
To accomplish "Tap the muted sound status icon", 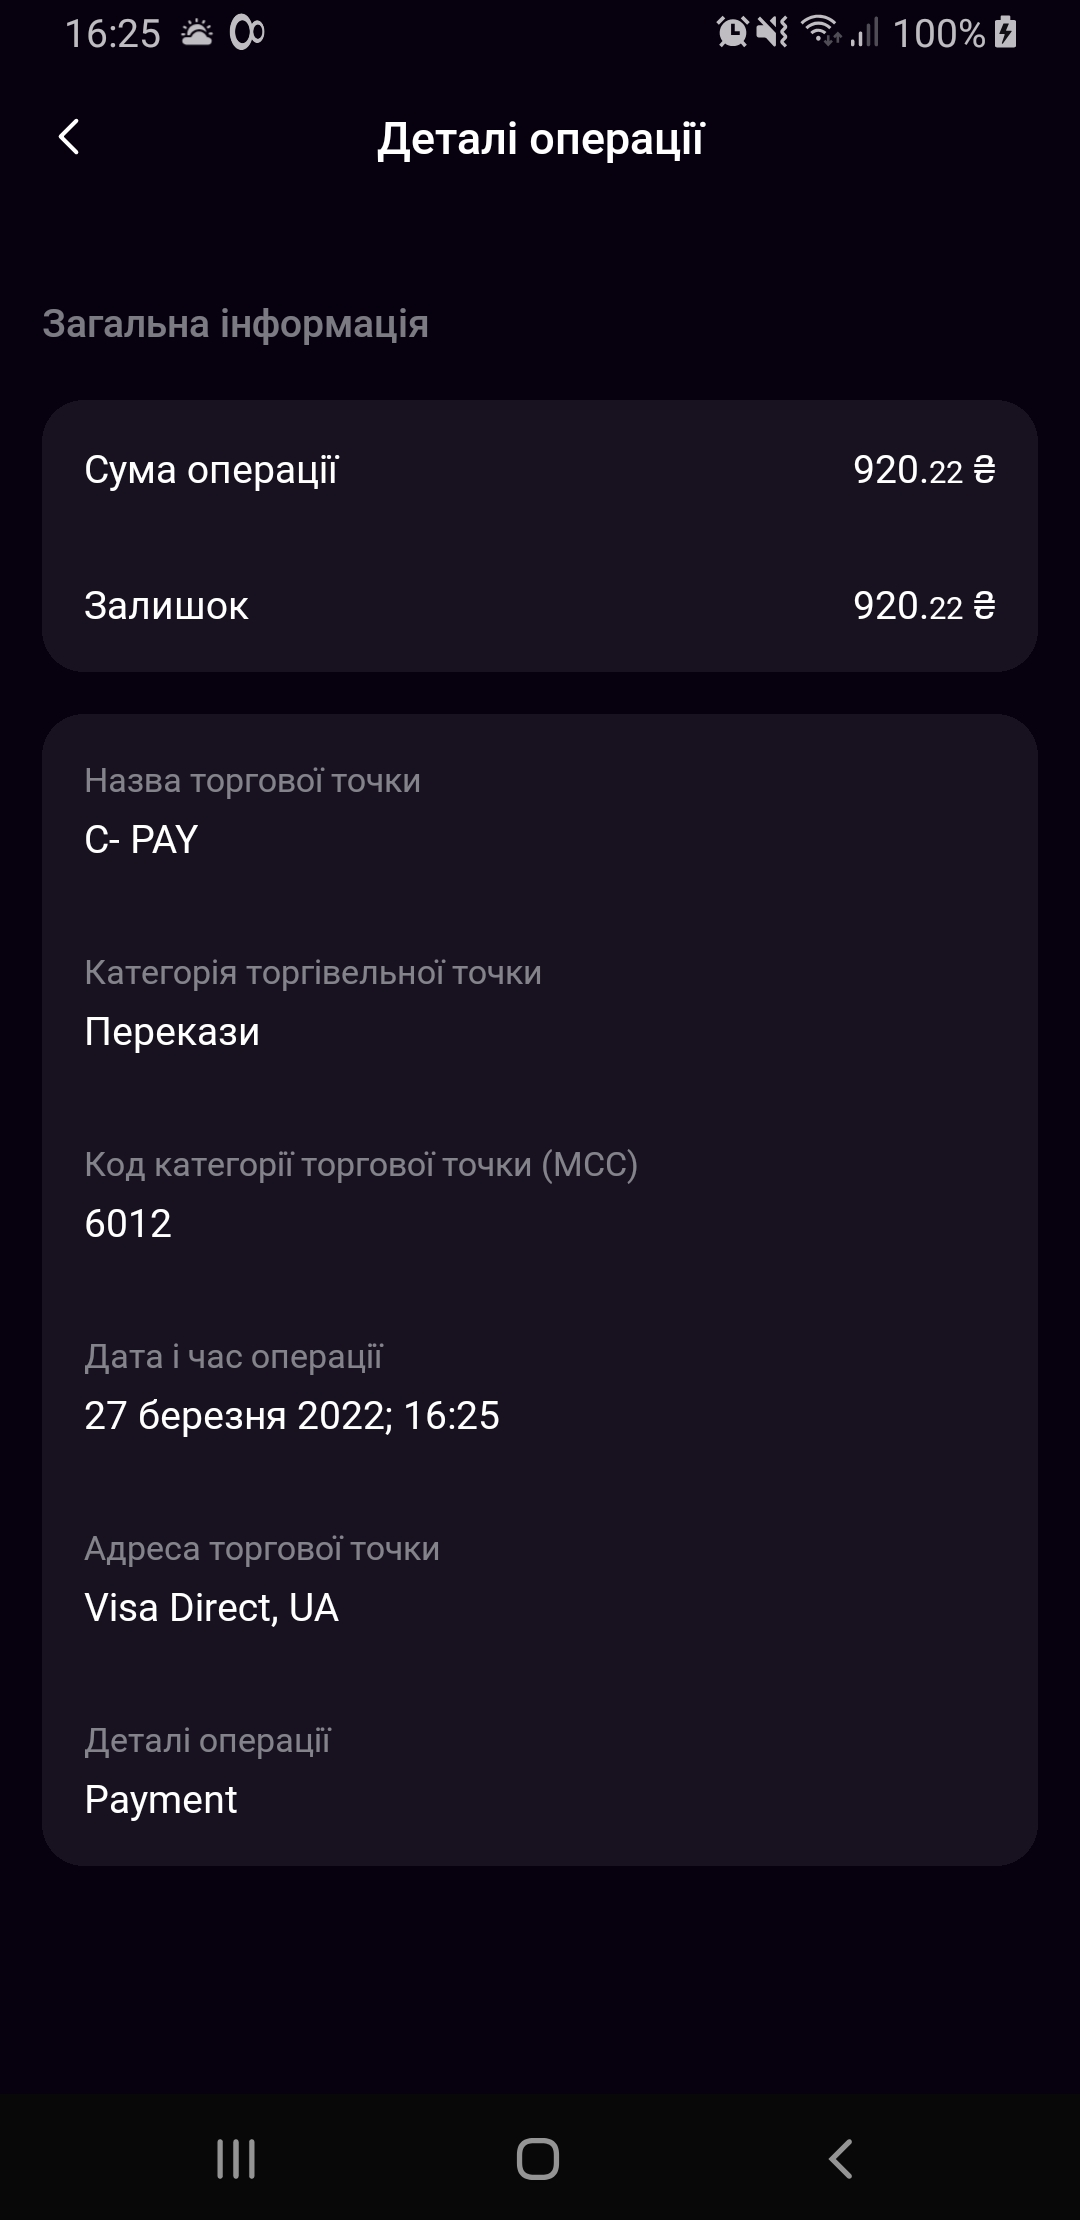I will click(x=772, y=33).
